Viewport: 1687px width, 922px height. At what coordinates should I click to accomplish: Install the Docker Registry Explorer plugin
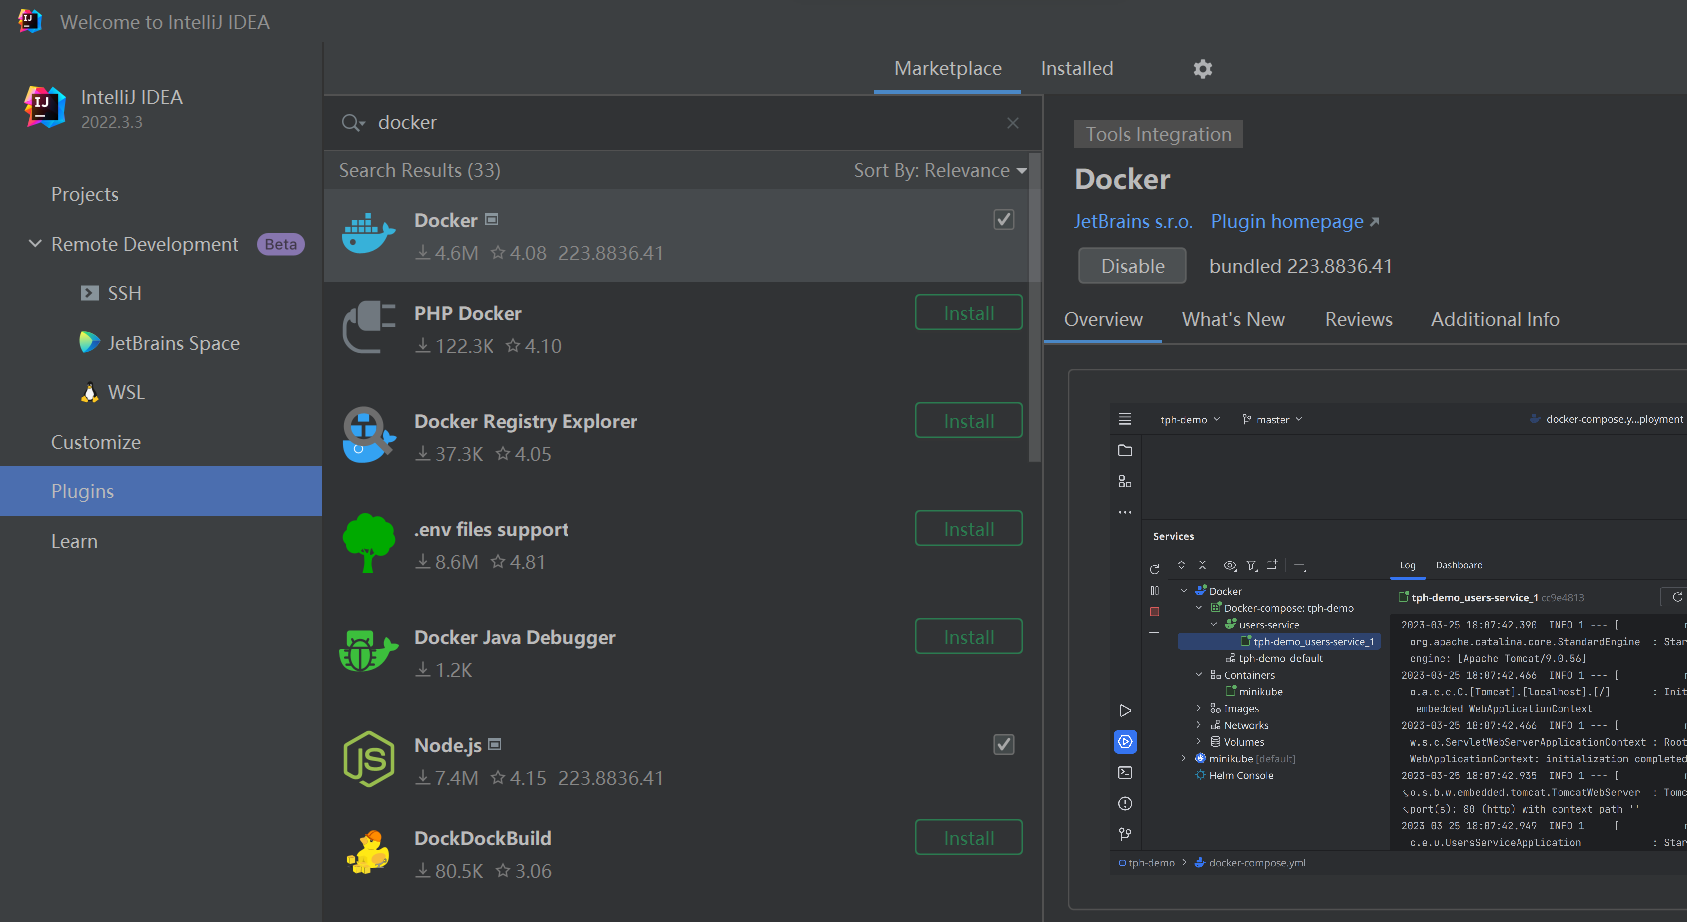(x=967, y=420)
